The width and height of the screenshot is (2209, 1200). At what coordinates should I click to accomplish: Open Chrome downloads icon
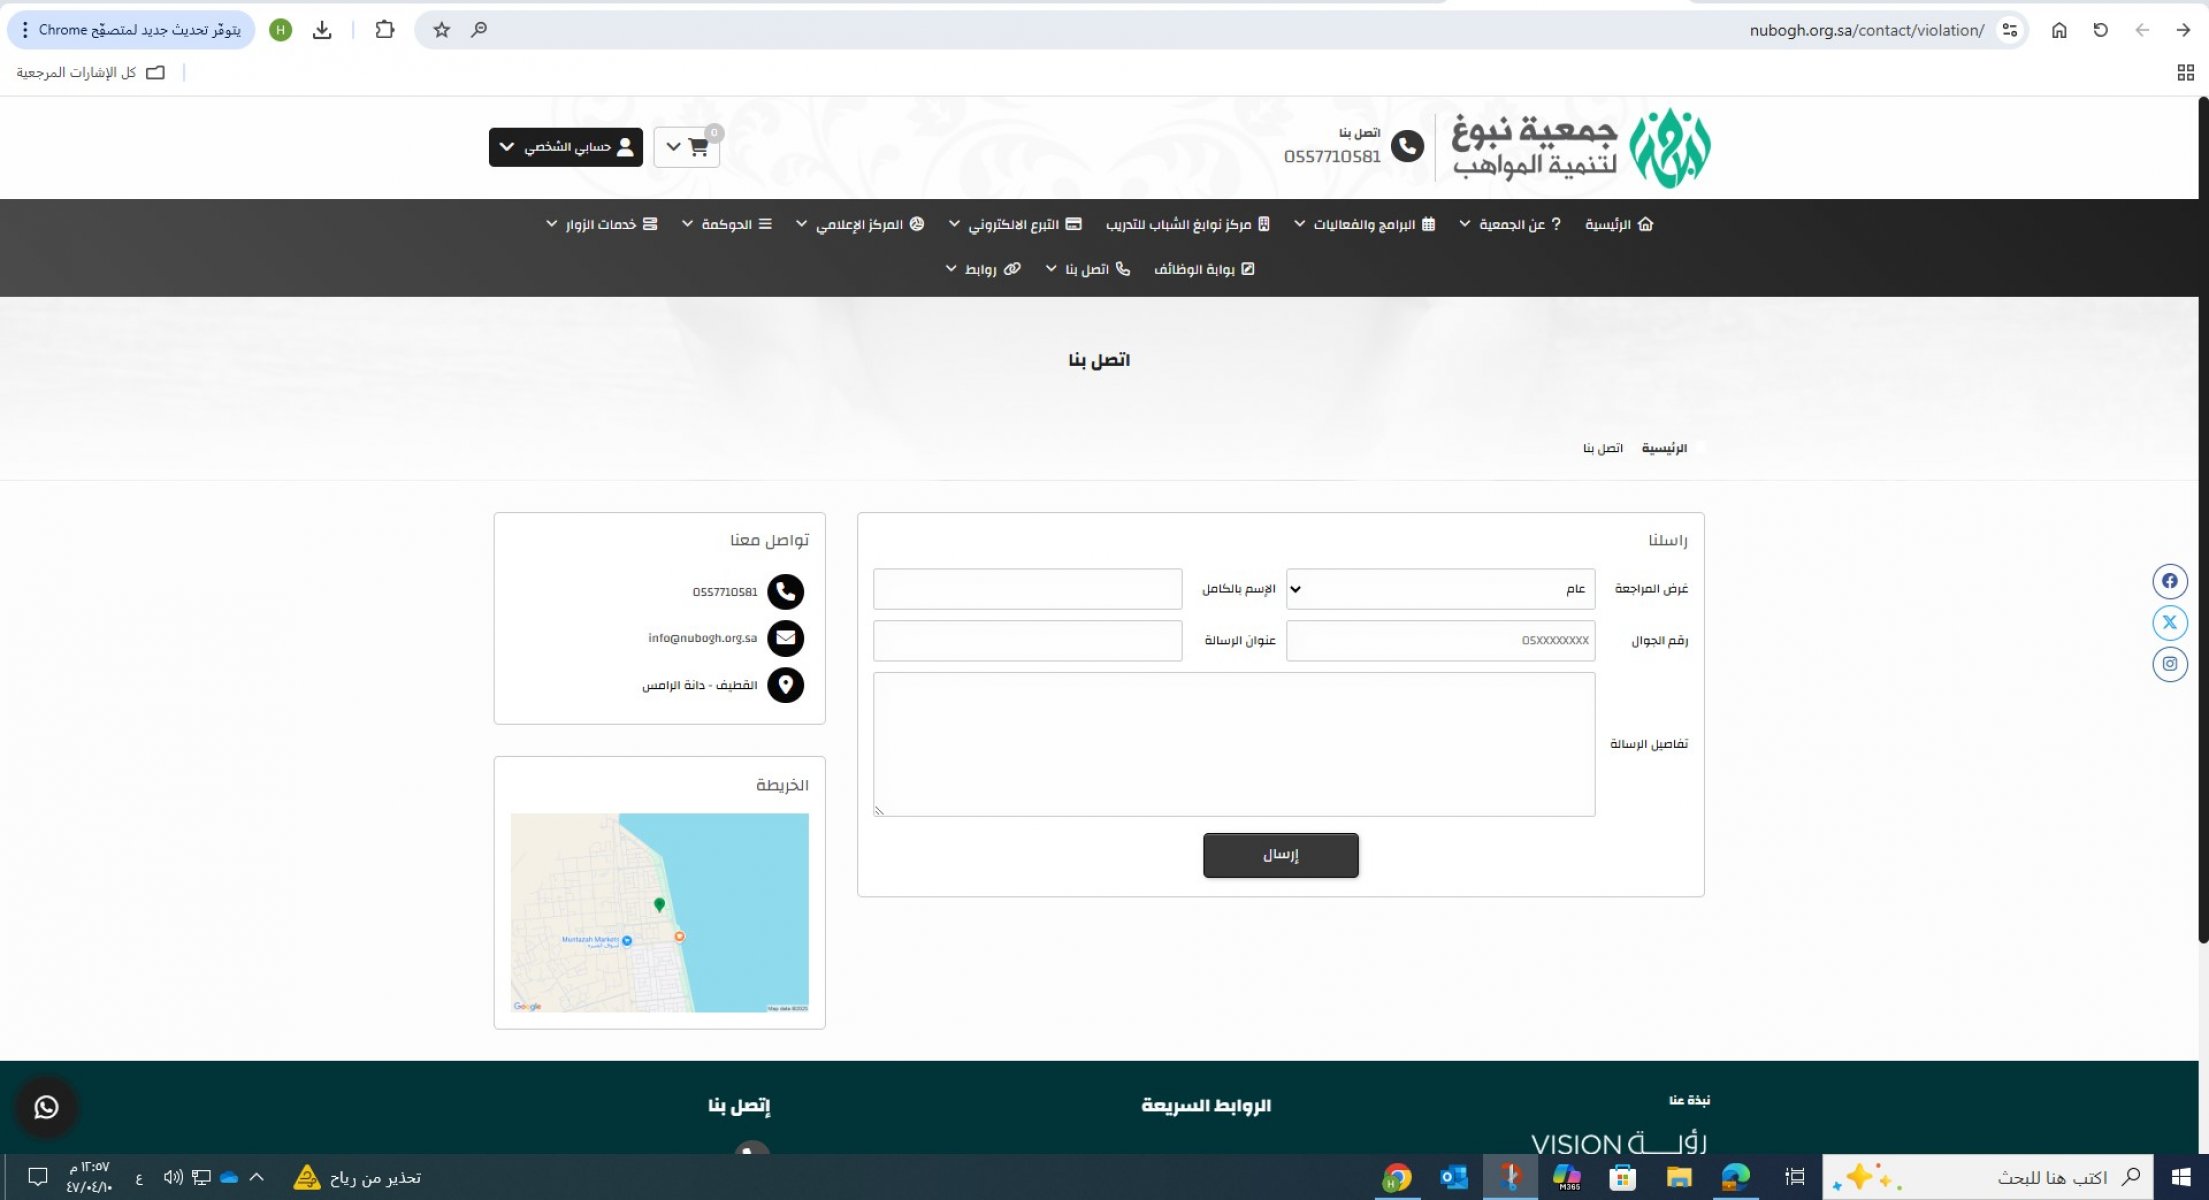pos(322,30)
